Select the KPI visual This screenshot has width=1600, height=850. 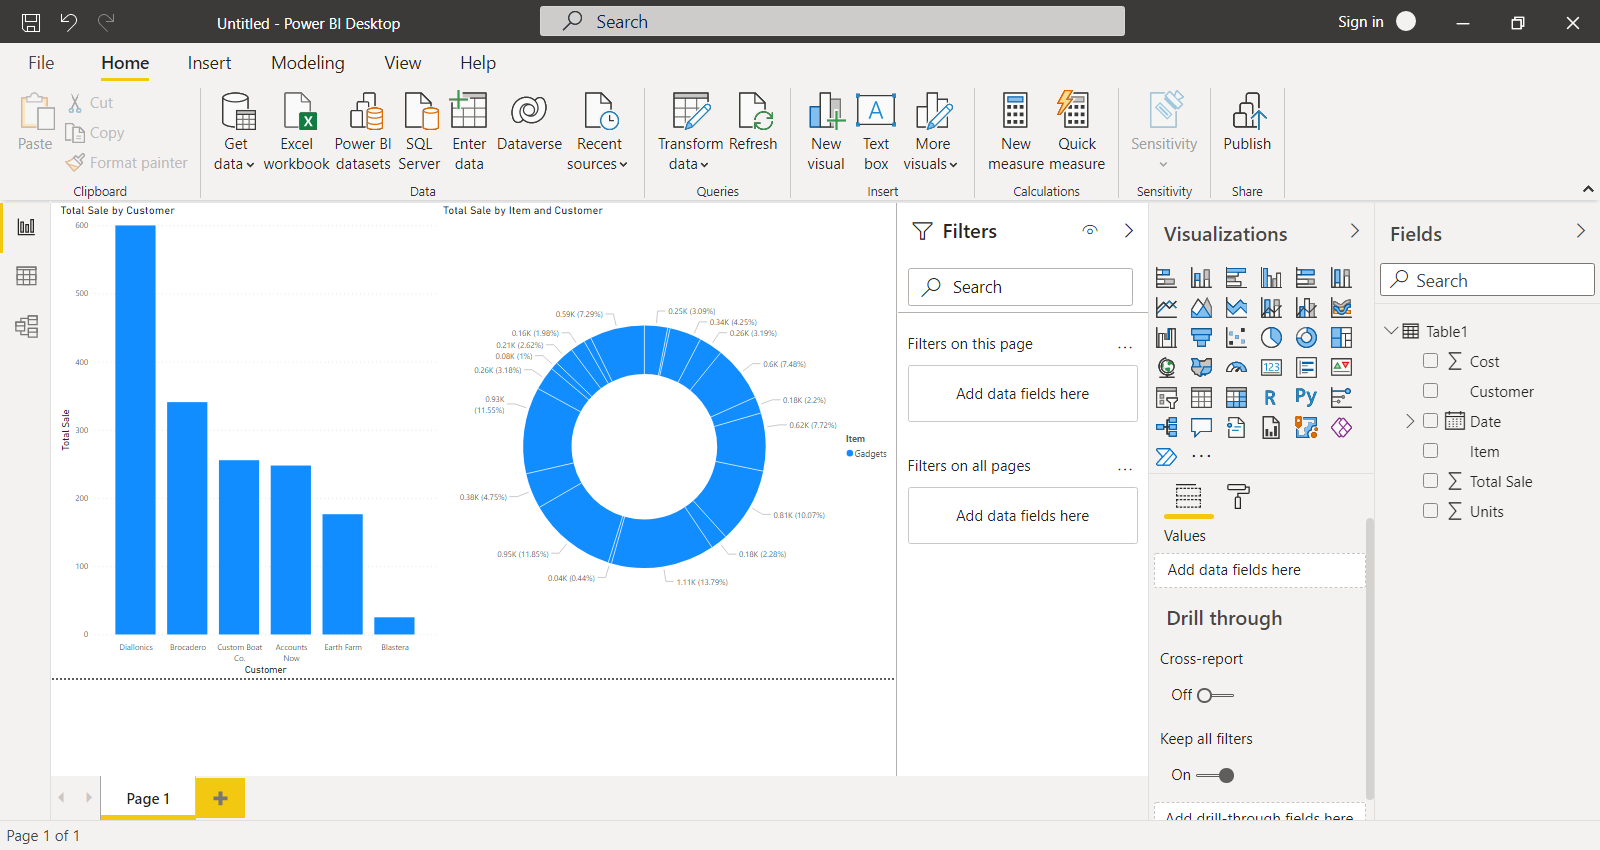tap(1341, 368)
